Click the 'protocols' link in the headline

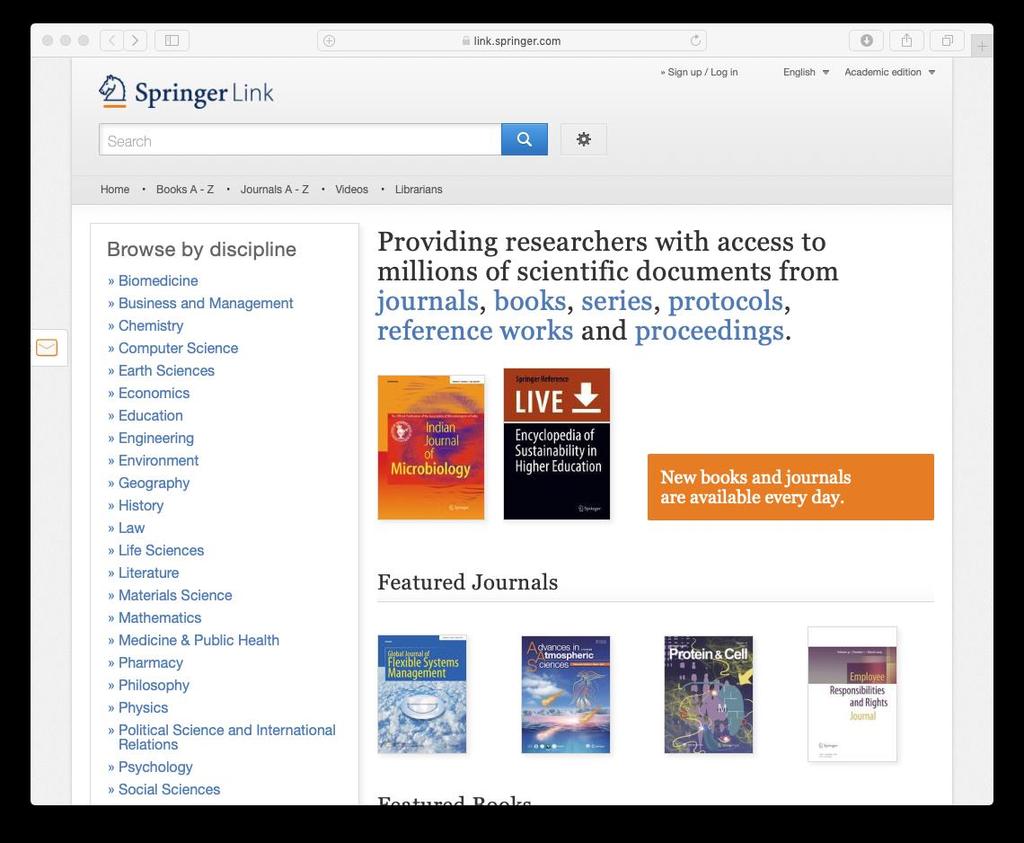tap(725, 302)
